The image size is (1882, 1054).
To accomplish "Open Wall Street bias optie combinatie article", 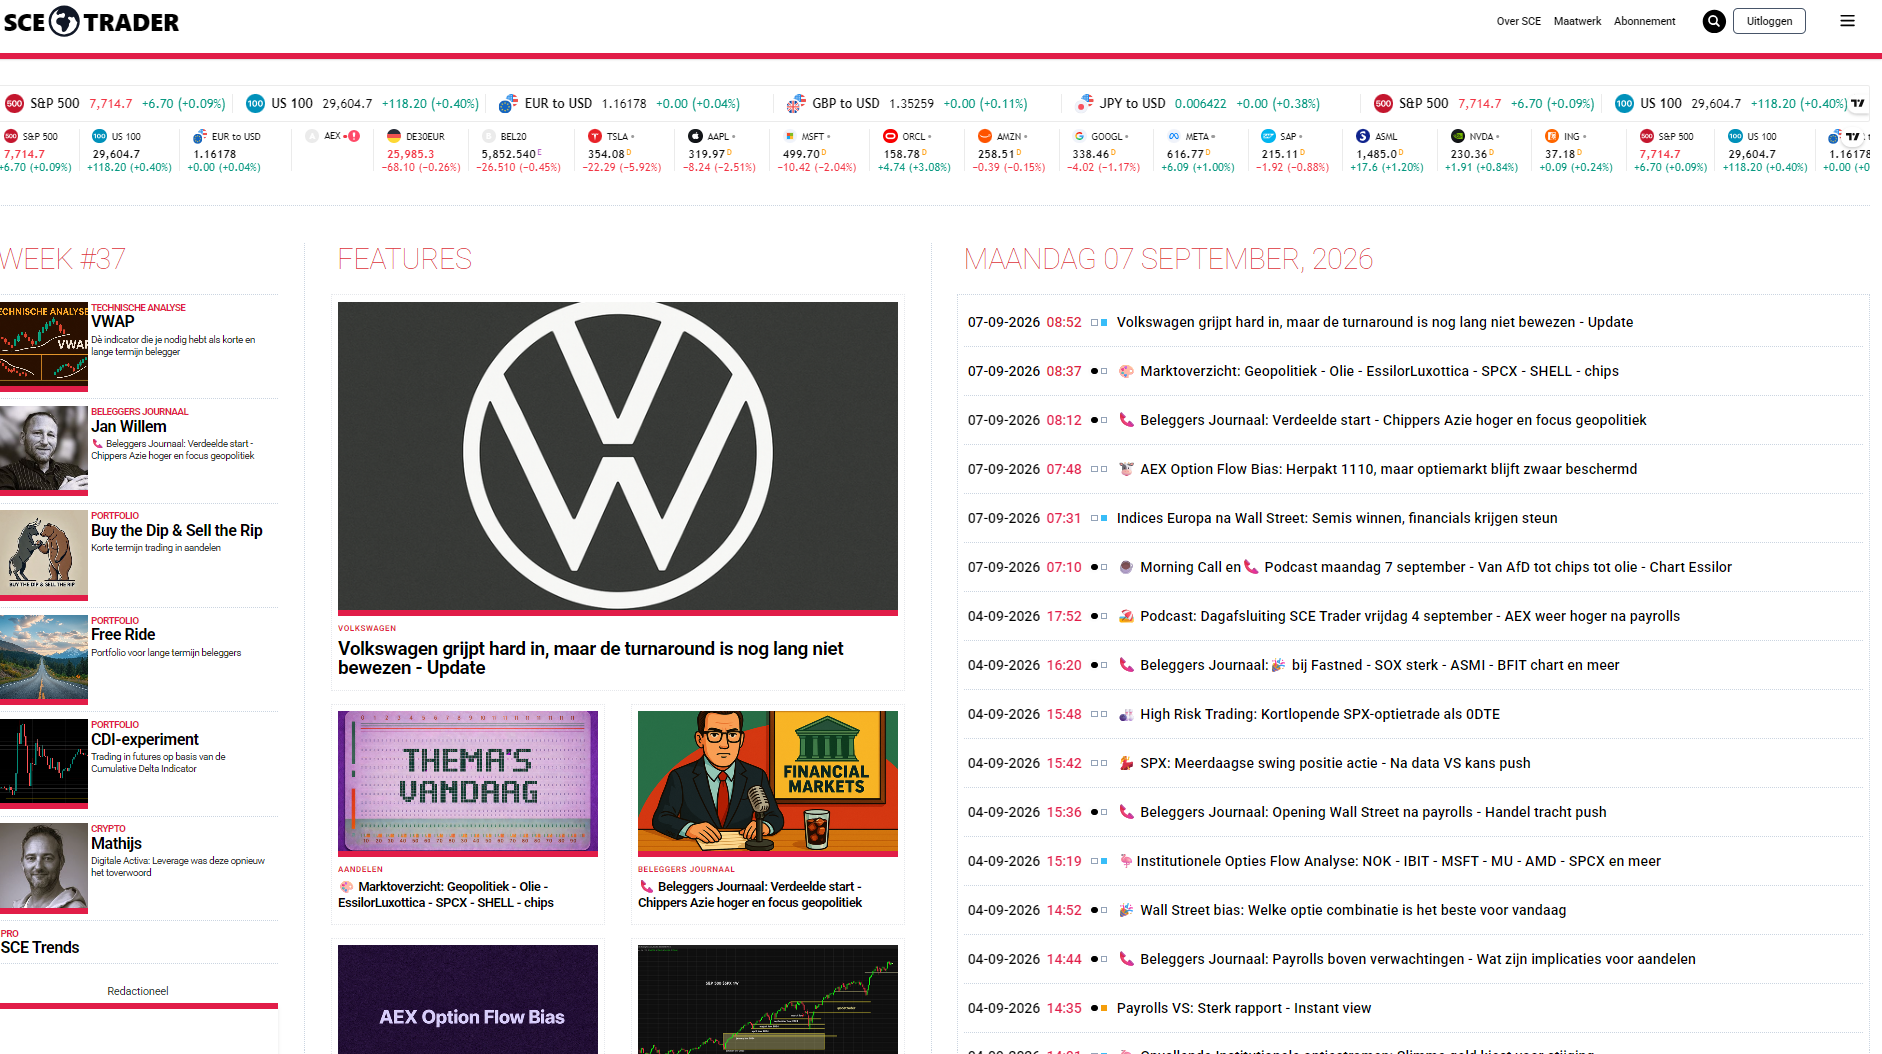I will point(1353,910).
